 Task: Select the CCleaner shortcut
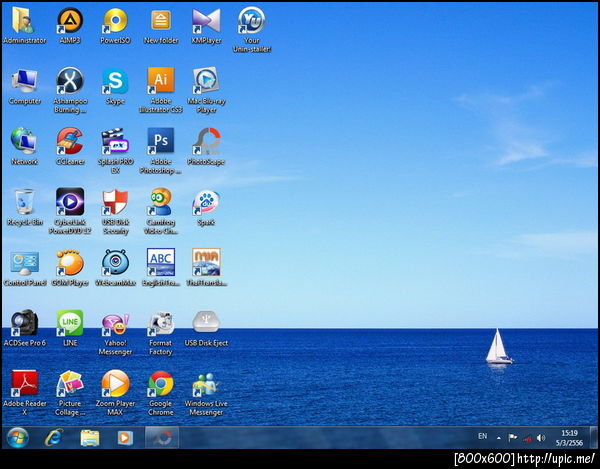(70, 141)
